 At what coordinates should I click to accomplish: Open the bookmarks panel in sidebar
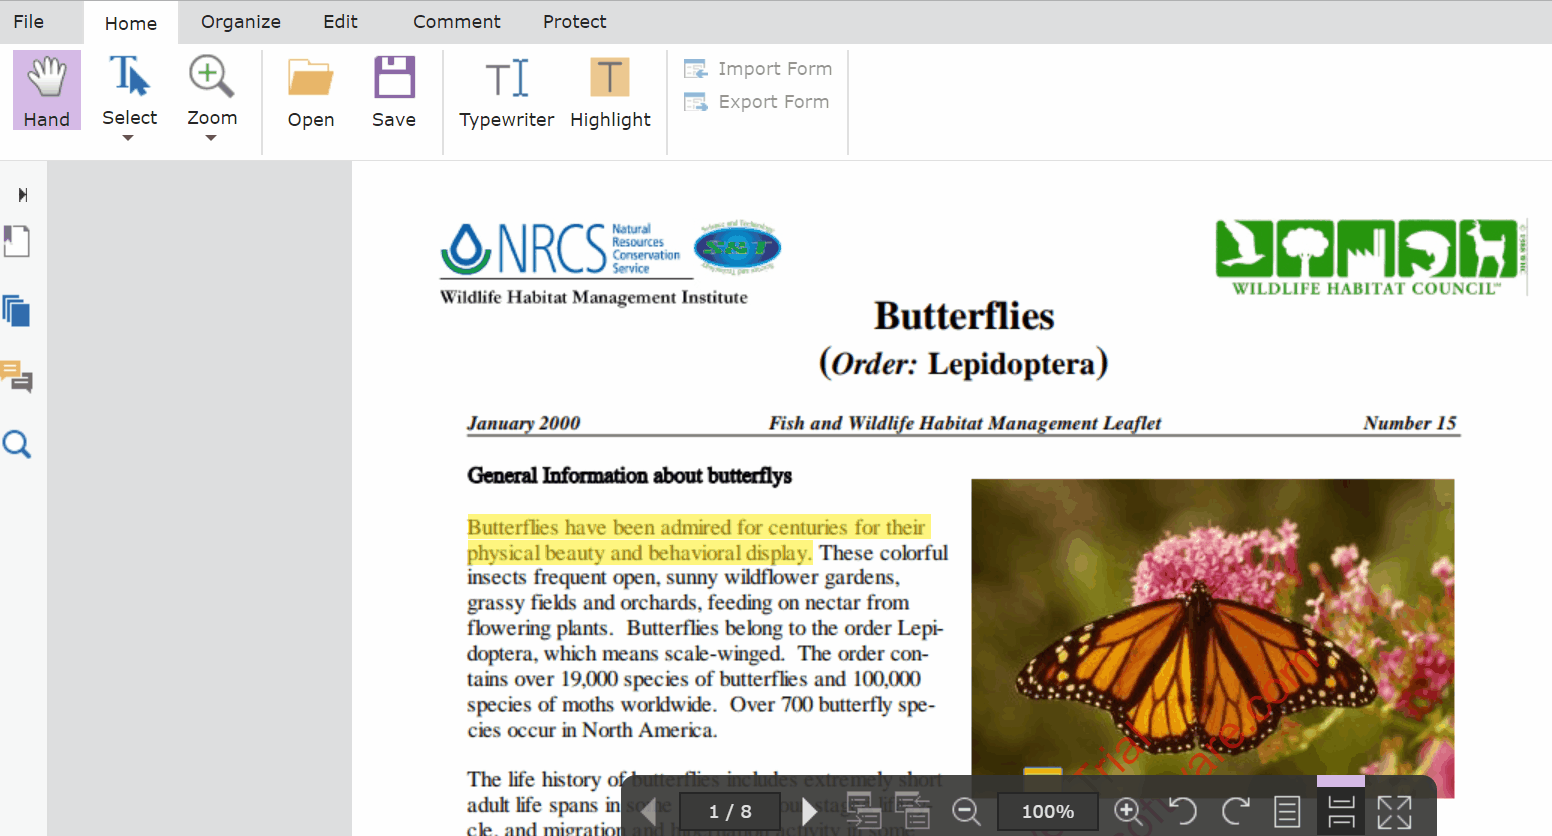pyautogui.click(x=17, y=242)
